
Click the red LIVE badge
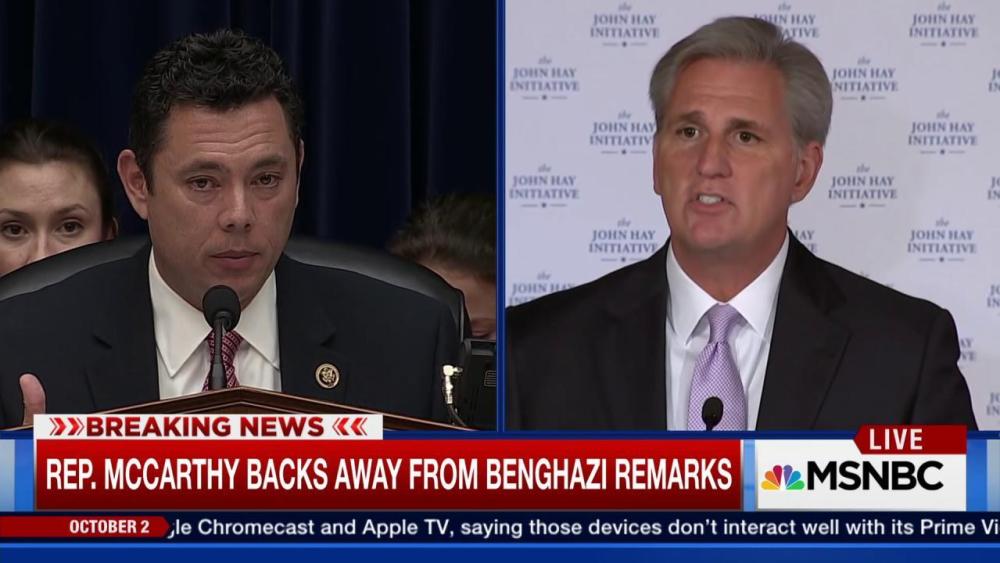coord(910,440)
